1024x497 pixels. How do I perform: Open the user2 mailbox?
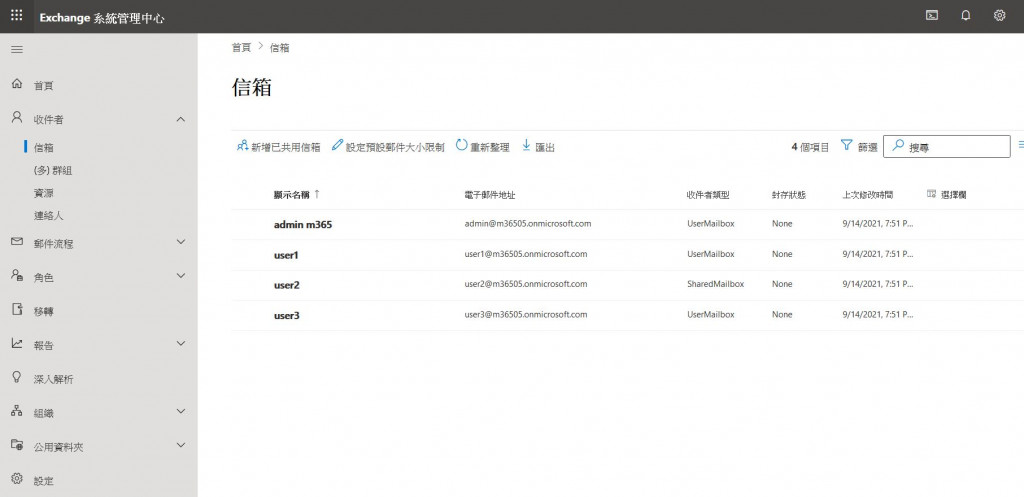[287, 285]
